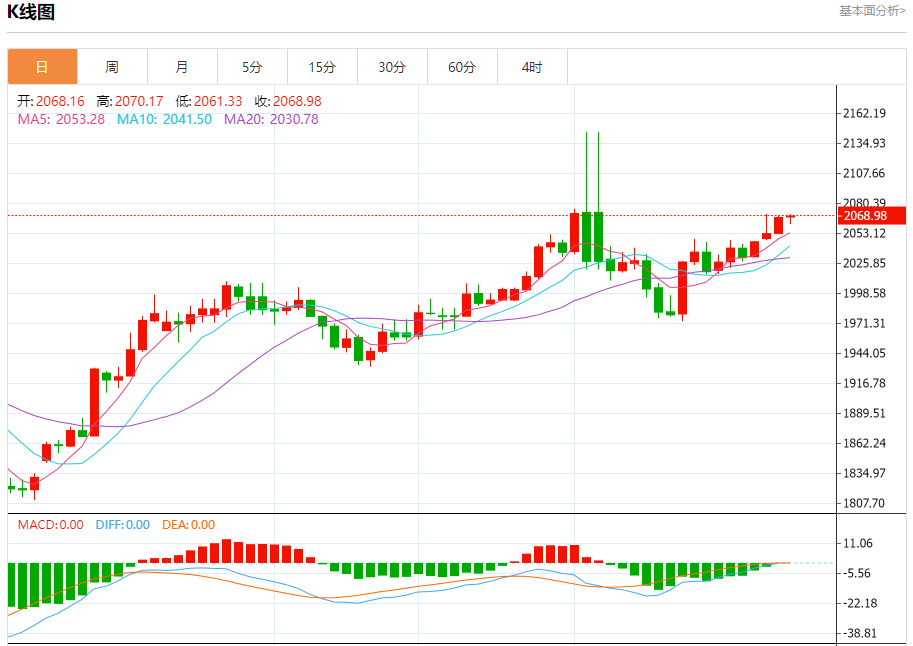Switch to the 4时 chart tab
The image size is (913, 646).
pyautogui.click(x=532, y=67)
